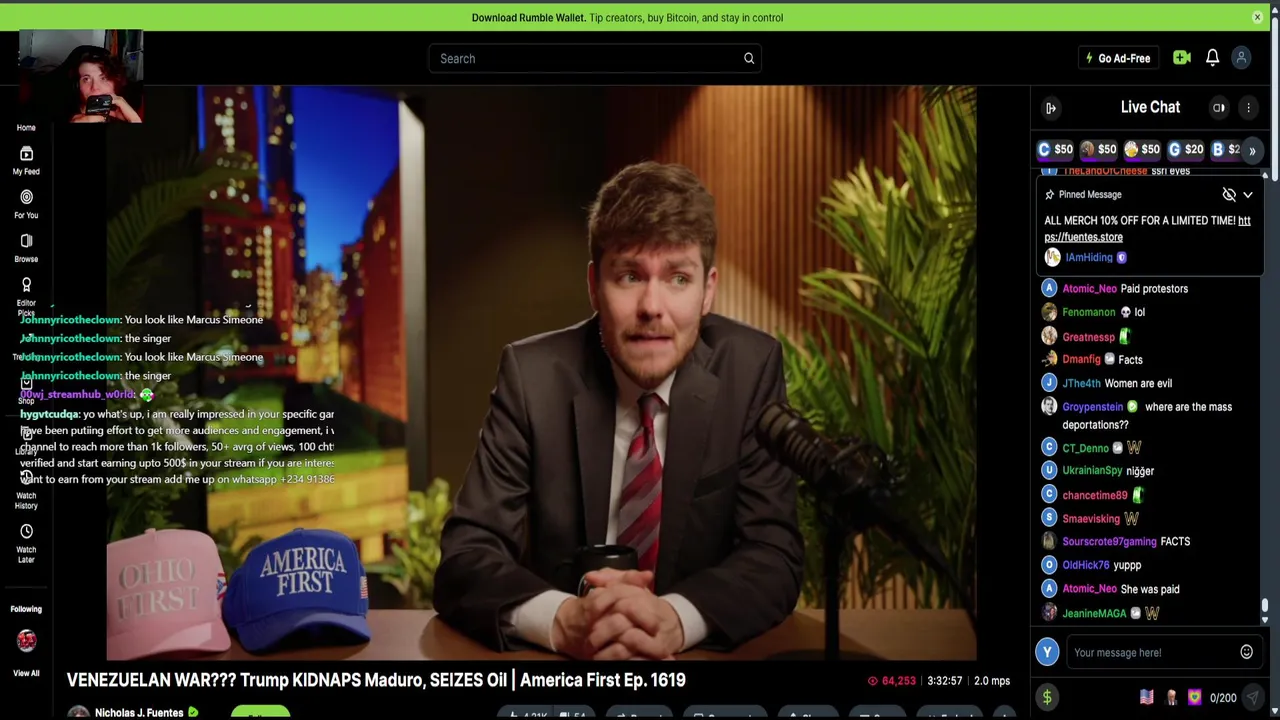The image size is (1280, 720).
Task: Click the Fenomanon chat username
Action: tap(1089, 312)
